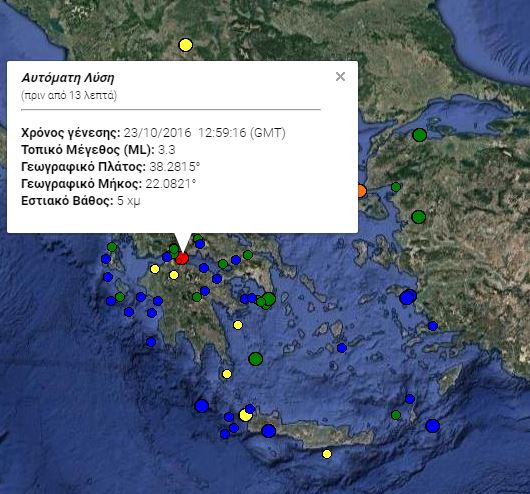Select the isolated blue marker southwest of Peloponnese
The image size is (530, 494).
tap(151, 342)
